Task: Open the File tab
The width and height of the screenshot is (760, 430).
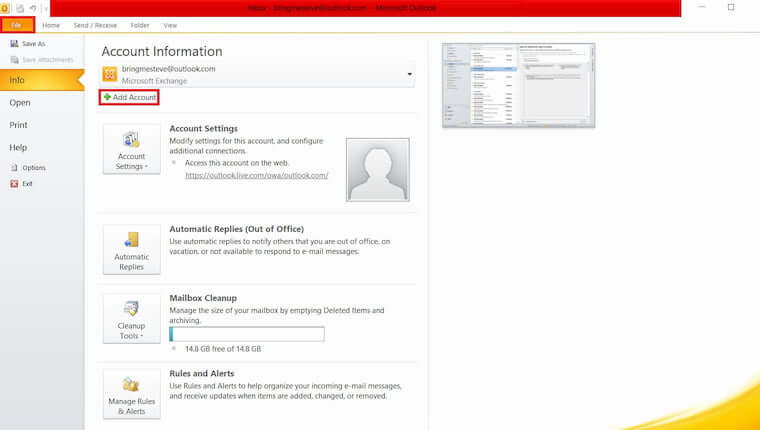Action: coord(17,25)
